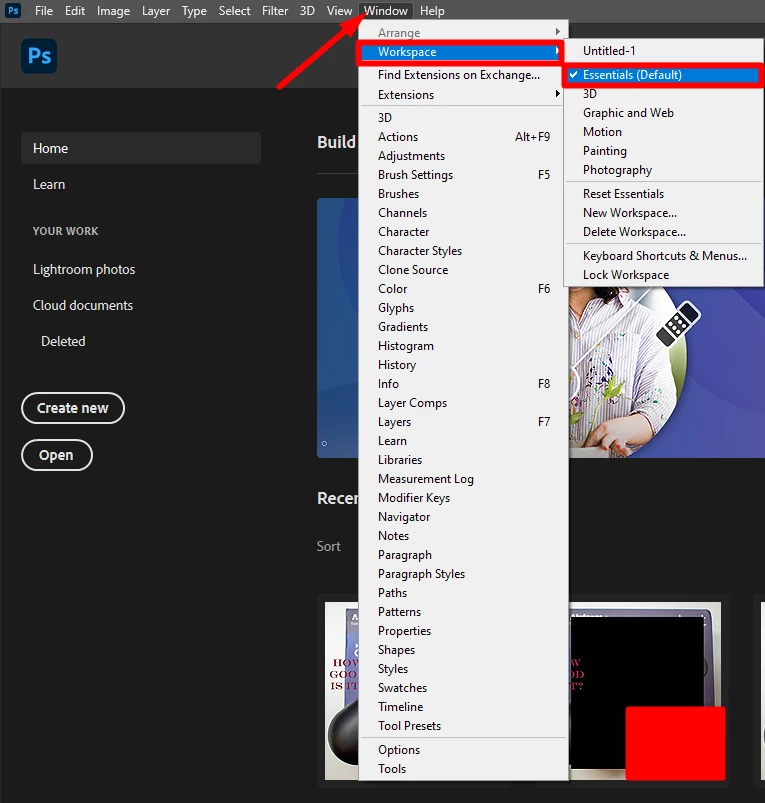This screenshot has height=803, width=765.
Task: Show the Layer Comps panel
Action: click(463, 403)
